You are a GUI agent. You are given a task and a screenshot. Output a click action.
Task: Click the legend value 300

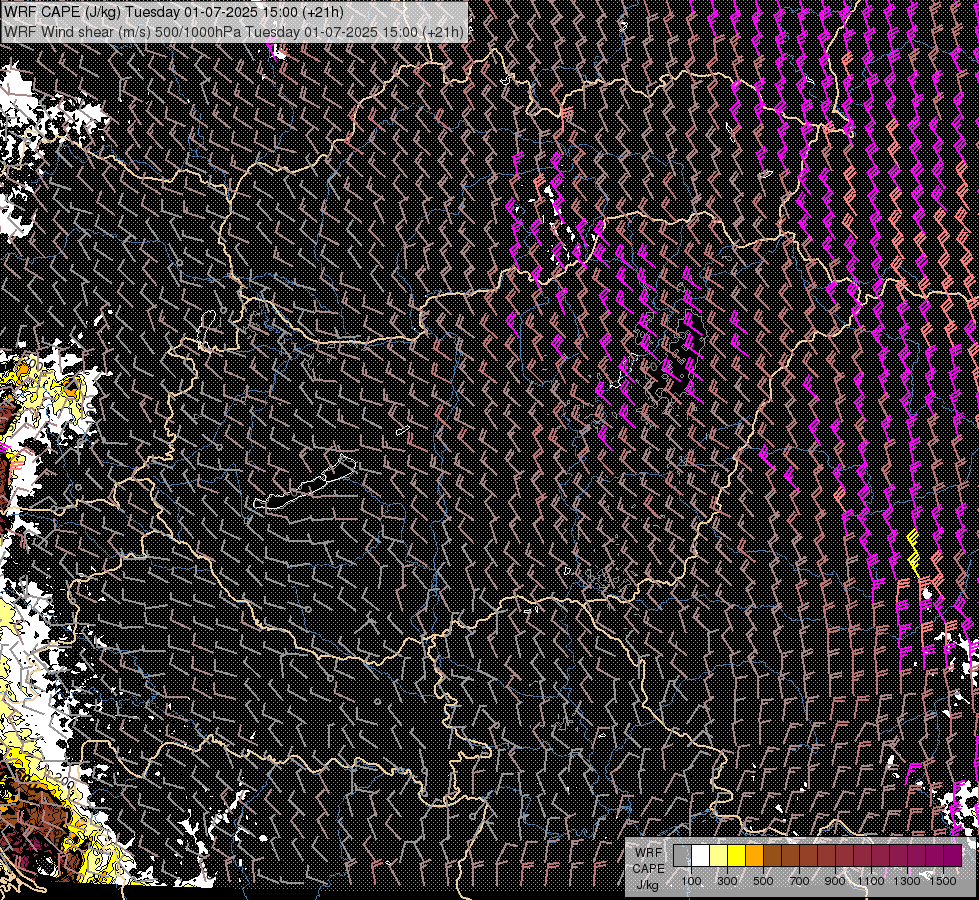pos(727,881)
